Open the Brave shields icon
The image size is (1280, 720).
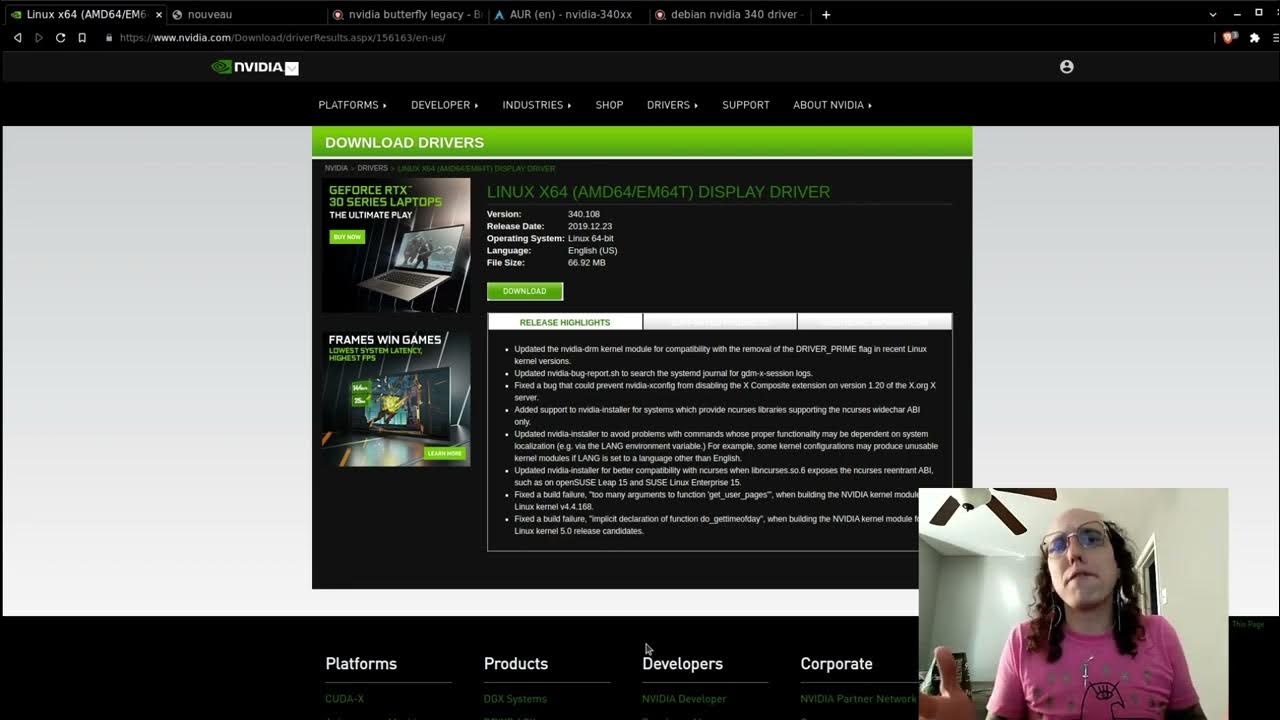click(1230, 38)
